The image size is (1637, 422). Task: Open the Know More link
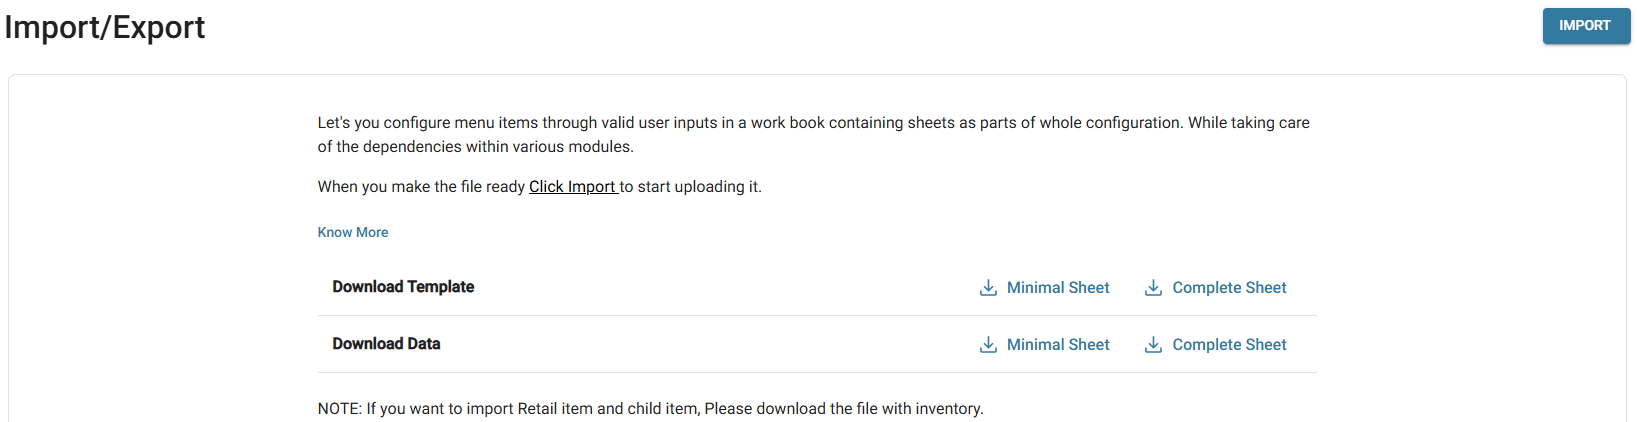click(353, 232)
